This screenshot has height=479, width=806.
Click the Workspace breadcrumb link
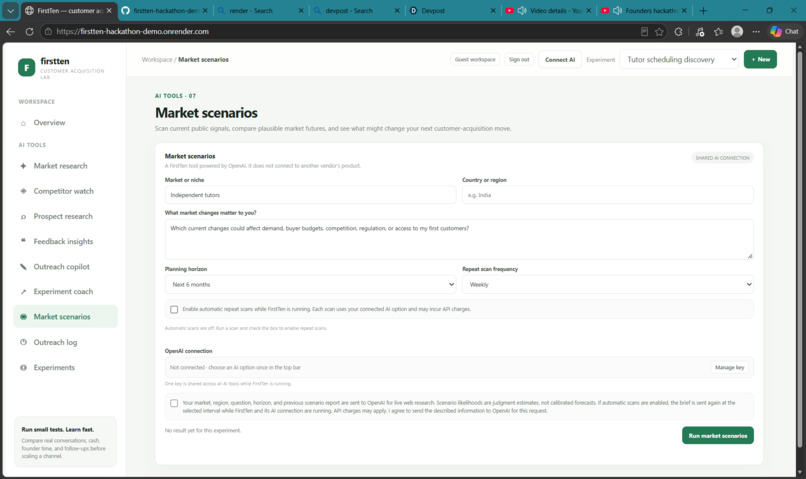pos(157,60)
